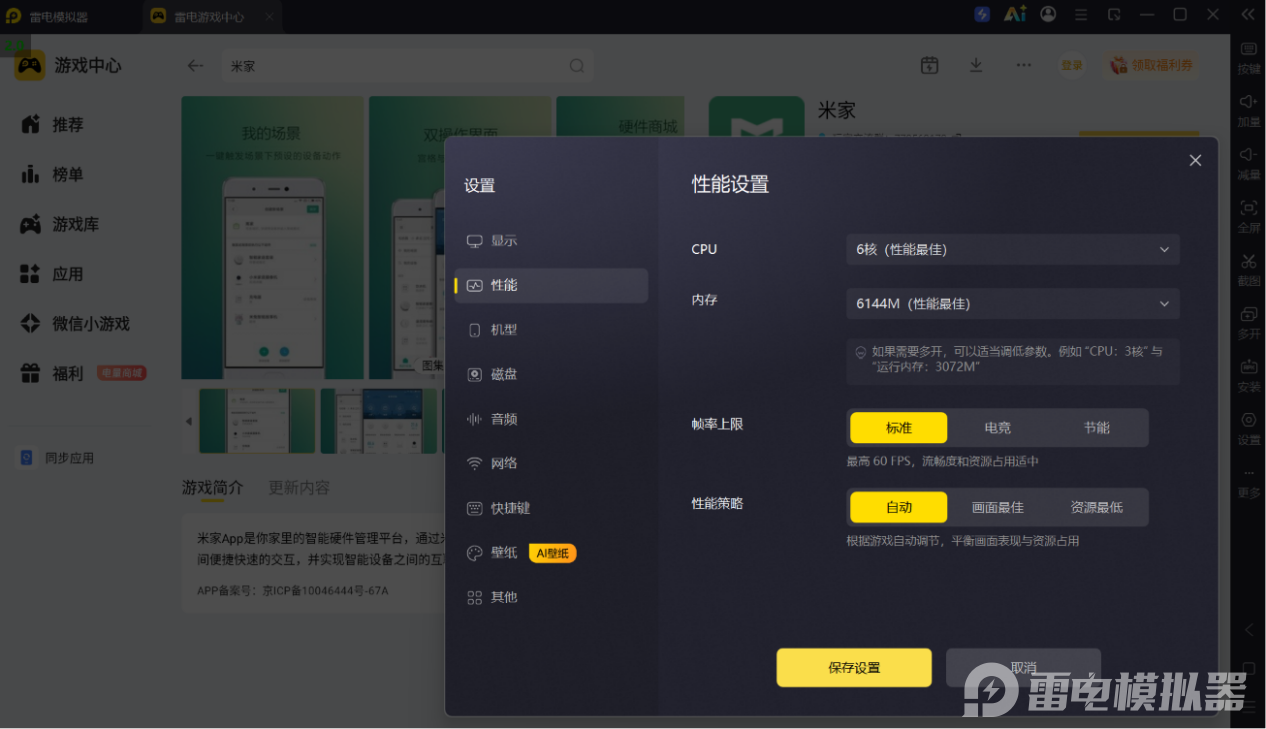1266x729 pixels.
Task: Open the 其他 other settings section
Action: click(551, 597)
